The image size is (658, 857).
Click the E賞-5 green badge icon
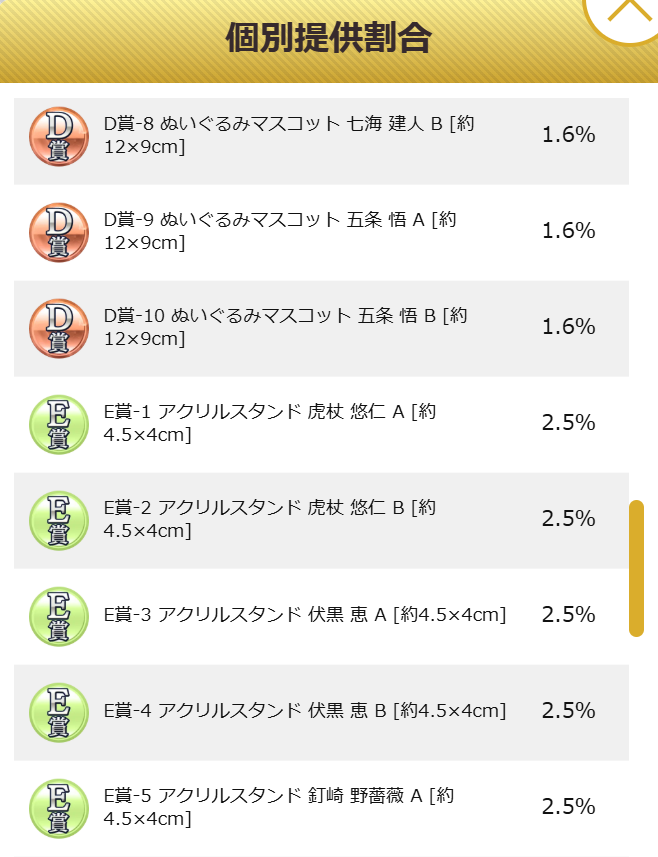[58, 808]
